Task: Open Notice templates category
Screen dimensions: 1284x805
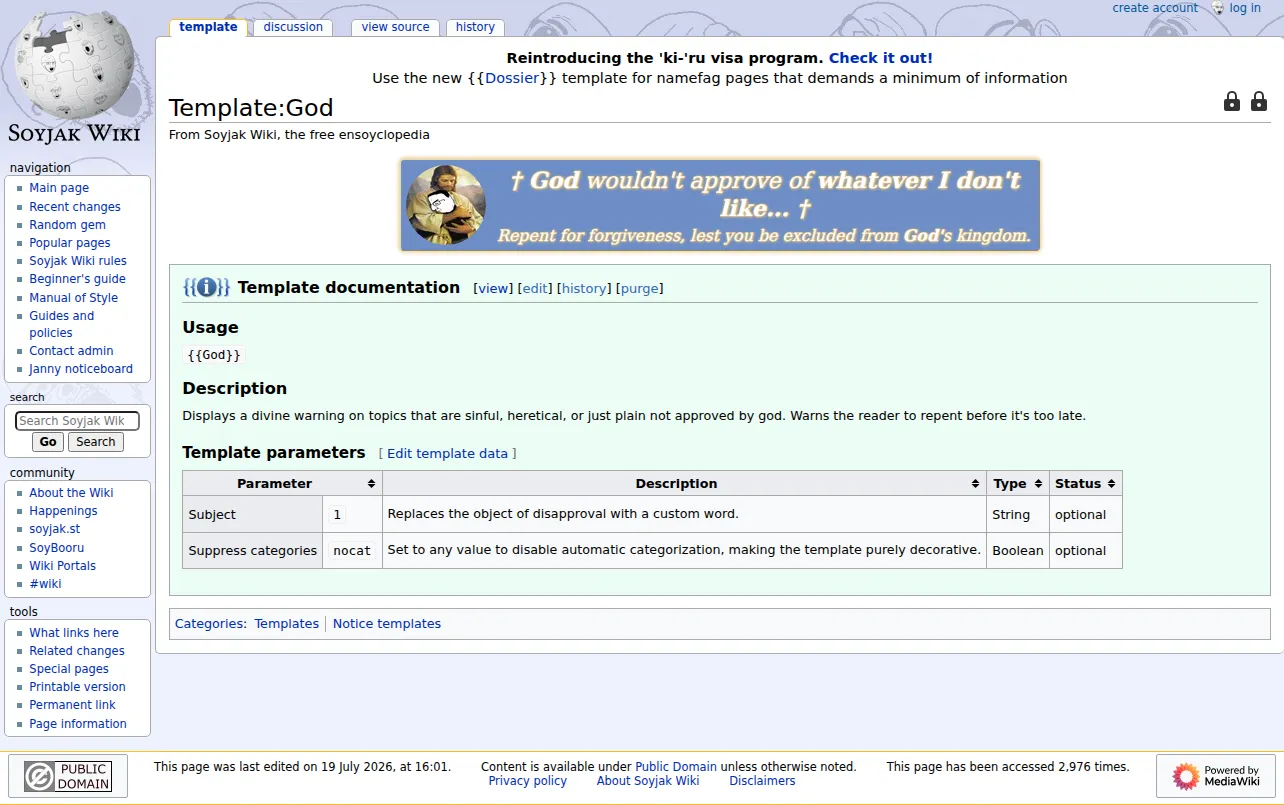Action: 387,624
